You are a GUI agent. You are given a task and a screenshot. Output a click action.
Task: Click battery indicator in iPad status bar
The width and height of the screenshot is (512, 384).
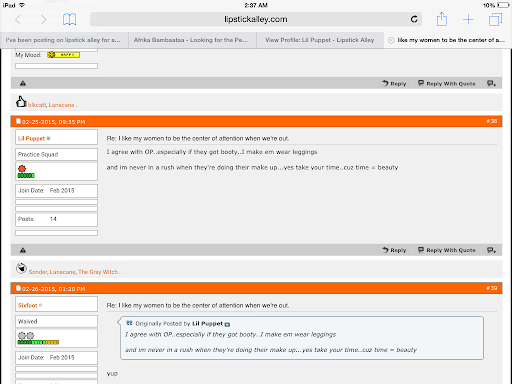(503, 5)
